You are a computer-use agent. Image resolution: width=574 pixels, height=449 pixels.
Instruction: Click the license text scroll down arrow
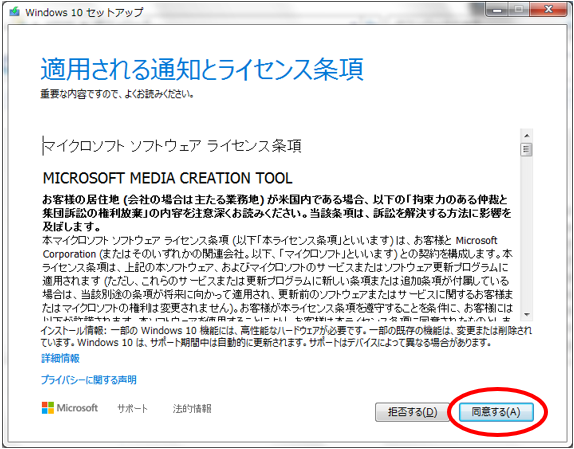coord(527,314)
